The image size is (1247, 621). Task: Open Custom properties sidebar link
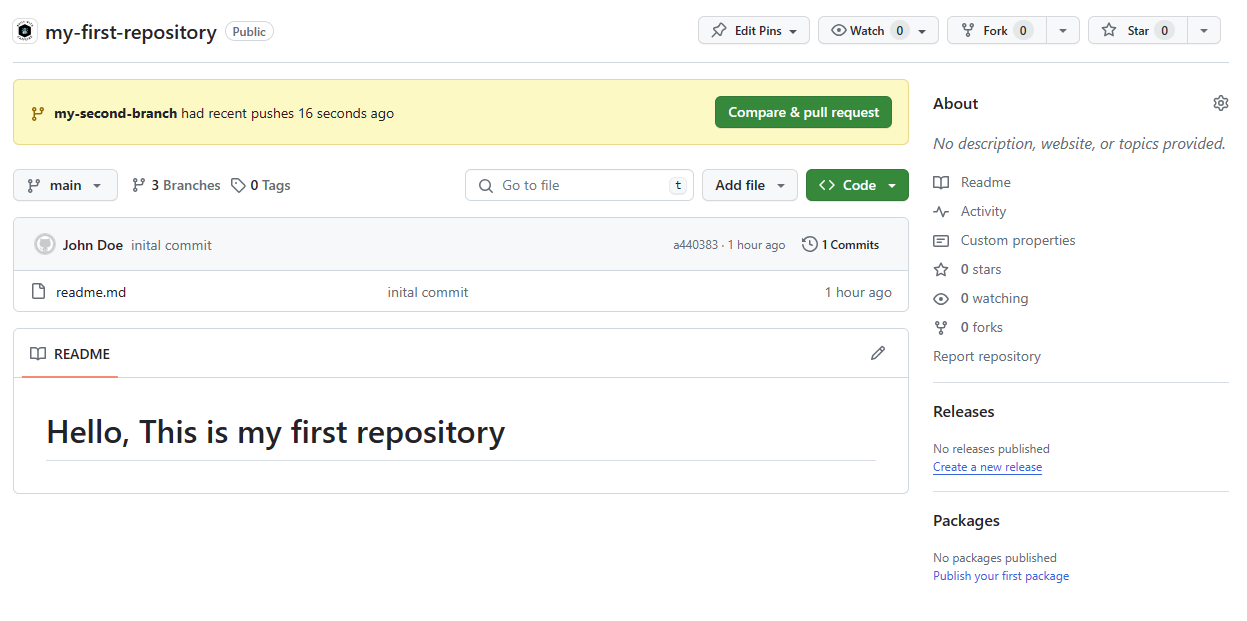[x=1017, y=240]
